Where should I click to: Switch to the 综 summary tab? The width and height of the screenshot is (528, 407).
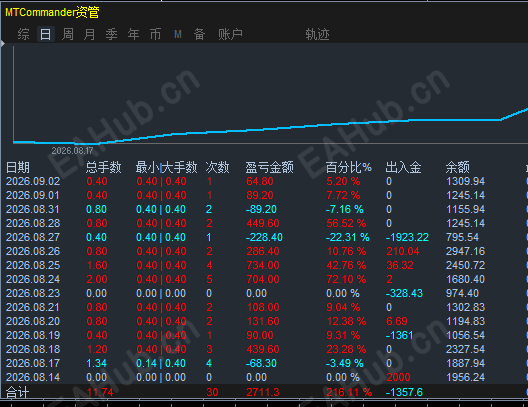[x=23, y=34]
